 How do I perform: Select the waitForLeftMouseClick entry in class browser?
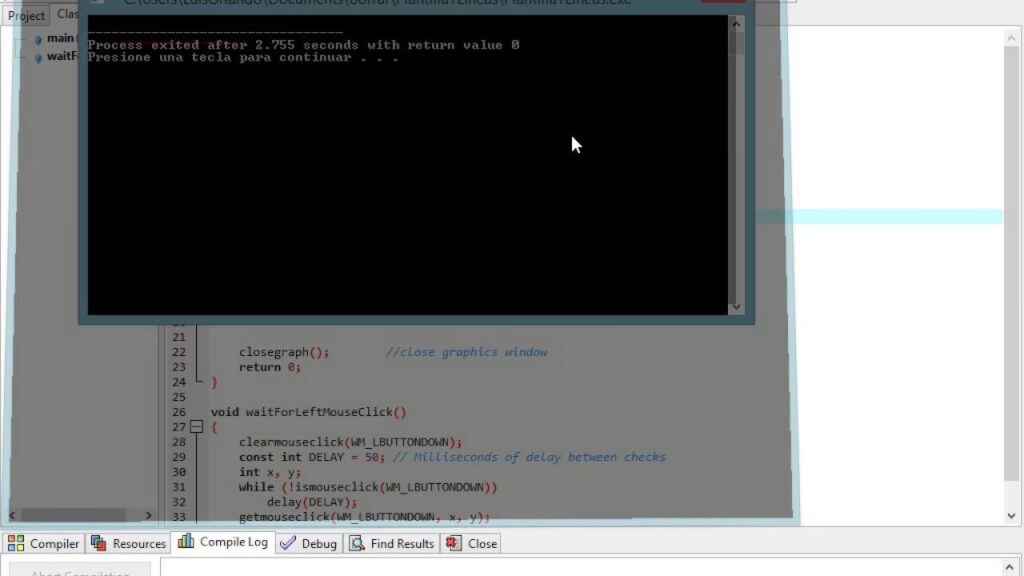tap(61, 56)
